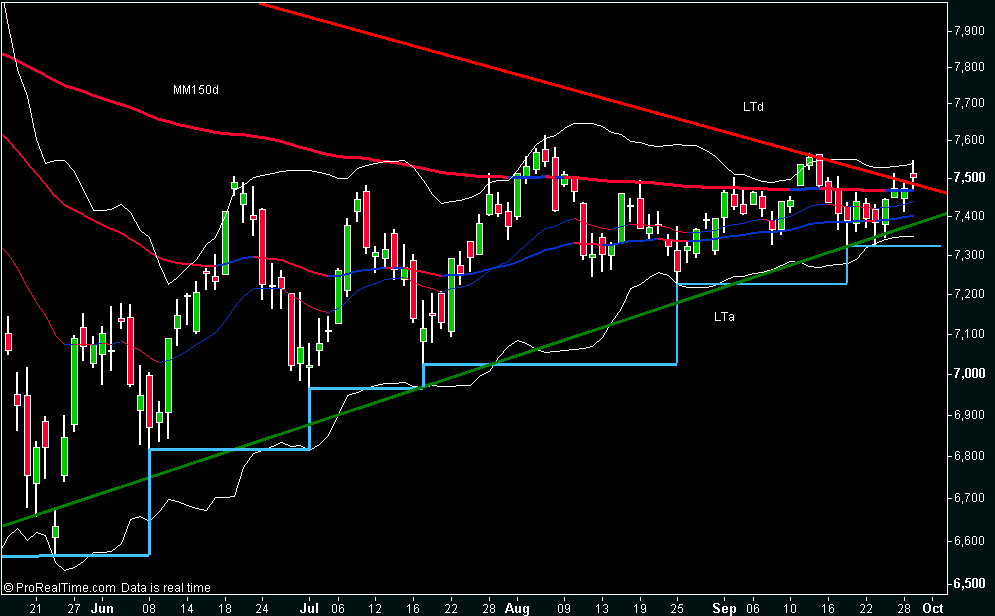Image resolution: width=995 pixels, height=616 pixels.
Task: Click the 18 date label on time axis
Action: [225, 608]
